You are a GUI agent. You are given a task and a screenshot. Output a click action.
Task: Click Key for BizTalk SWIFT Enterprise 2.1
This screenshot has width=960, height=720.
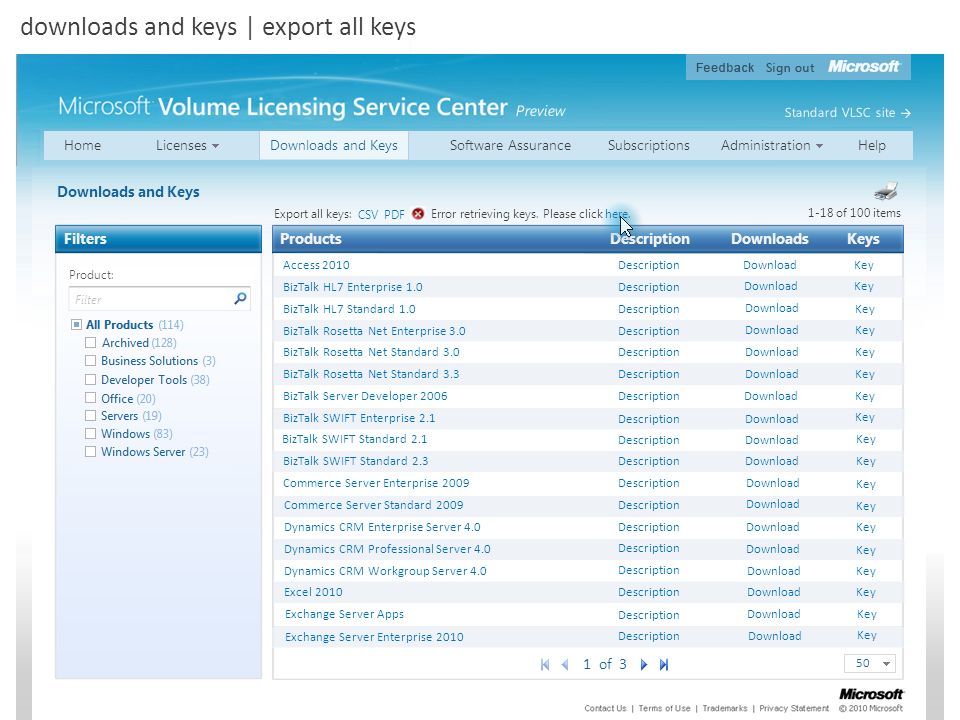pos(864,418)
